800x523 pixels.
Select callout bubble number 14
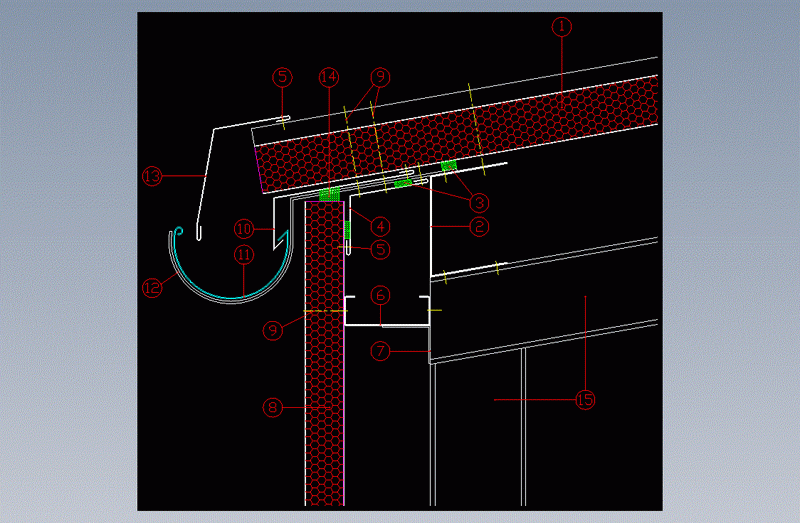coord(329,76)
